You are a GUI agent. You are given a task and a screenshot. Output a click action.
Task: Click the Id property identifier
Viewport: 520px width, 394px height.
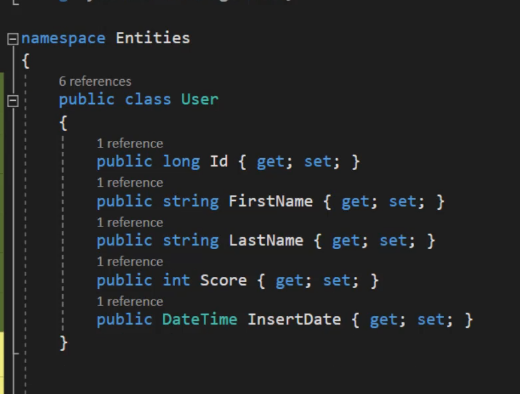(x=219, y=162)
